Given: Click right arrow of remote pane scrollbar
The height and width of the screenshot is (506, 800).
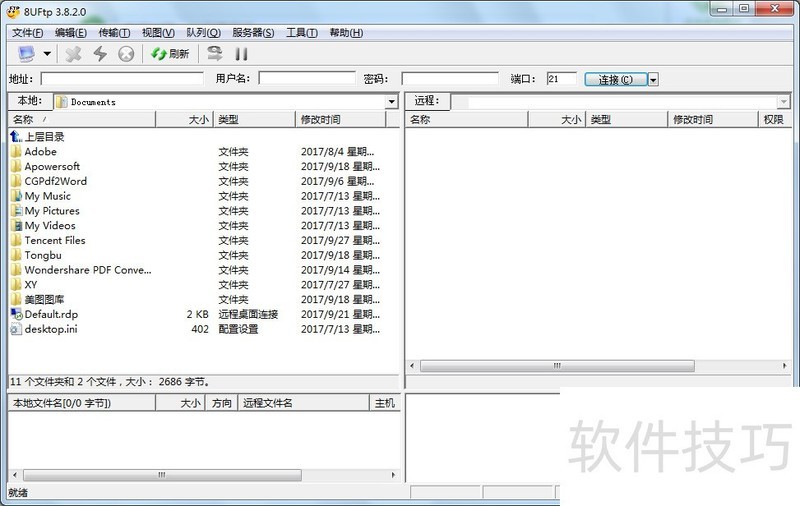Looking at the screenshot, I should pos(784,366).
